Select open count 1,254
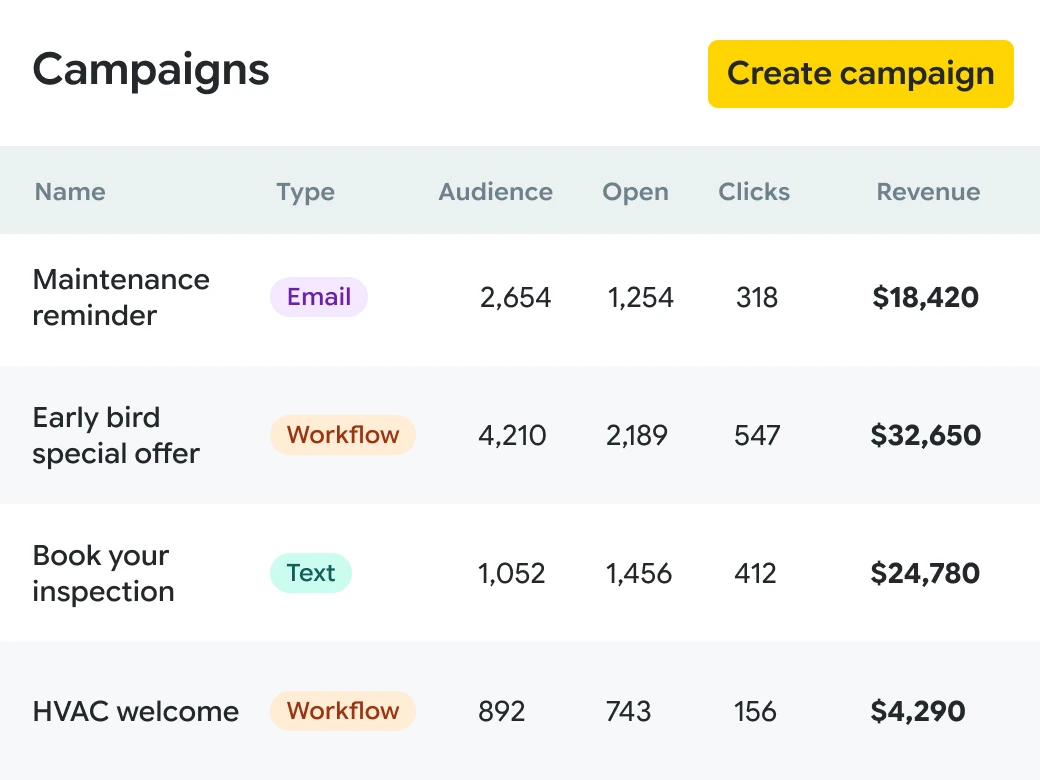The height and width of the screenshot is (780, 1040). [x=640, y=297]
